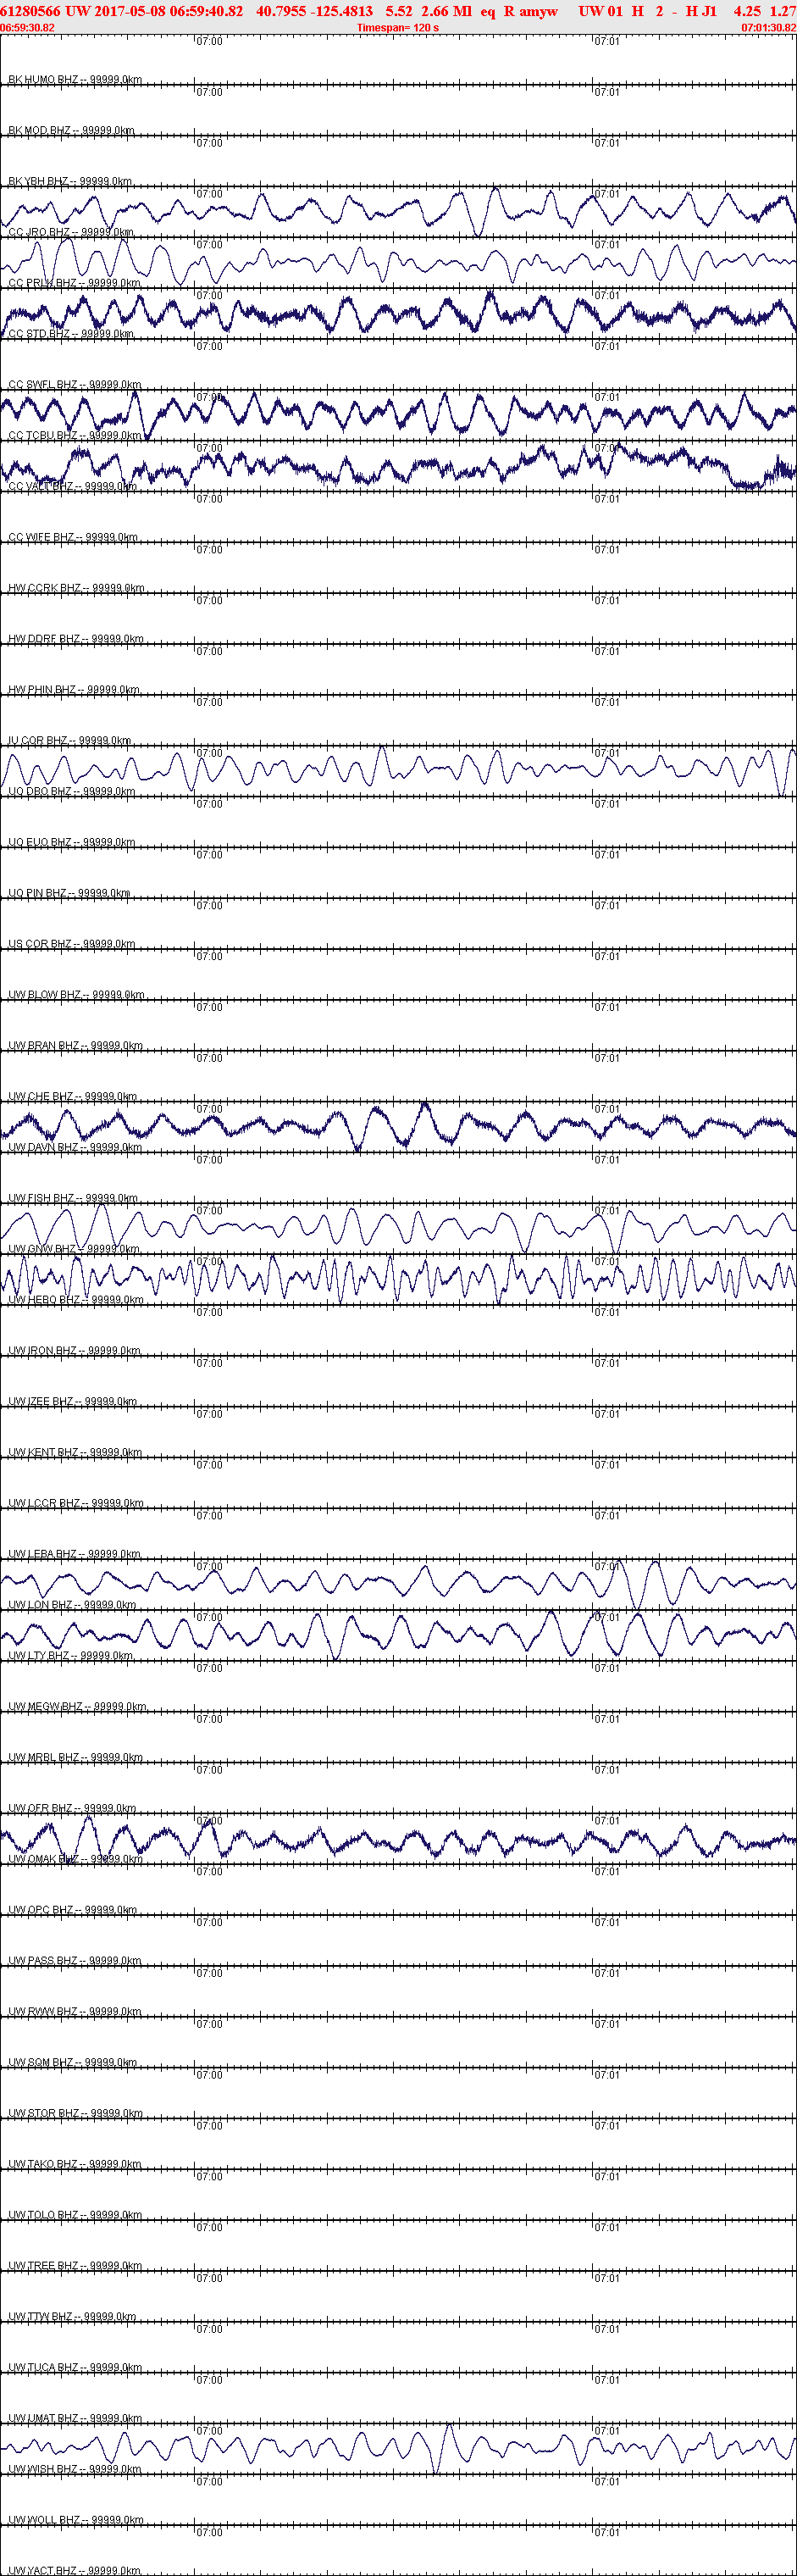Image resolution: width=797 pixels, height=2576 pixels.
Task: Click the UW SQM BHZ station label
Action: click(x=72, y=2063)
